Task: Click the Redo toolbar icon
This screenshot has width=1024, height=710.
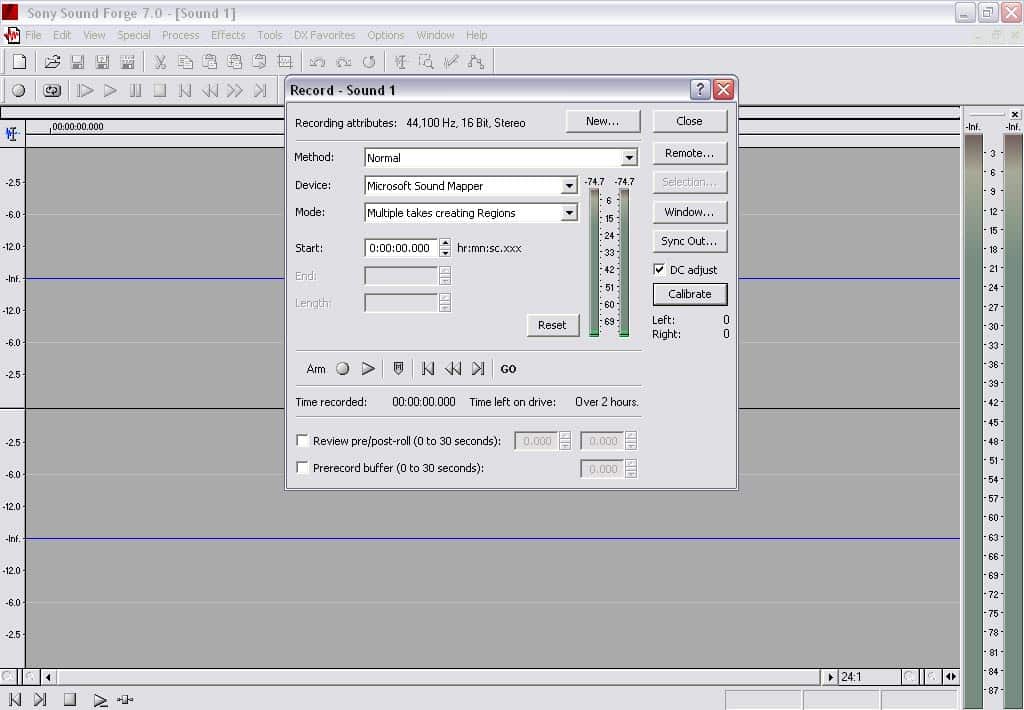Action: point(344,62)
